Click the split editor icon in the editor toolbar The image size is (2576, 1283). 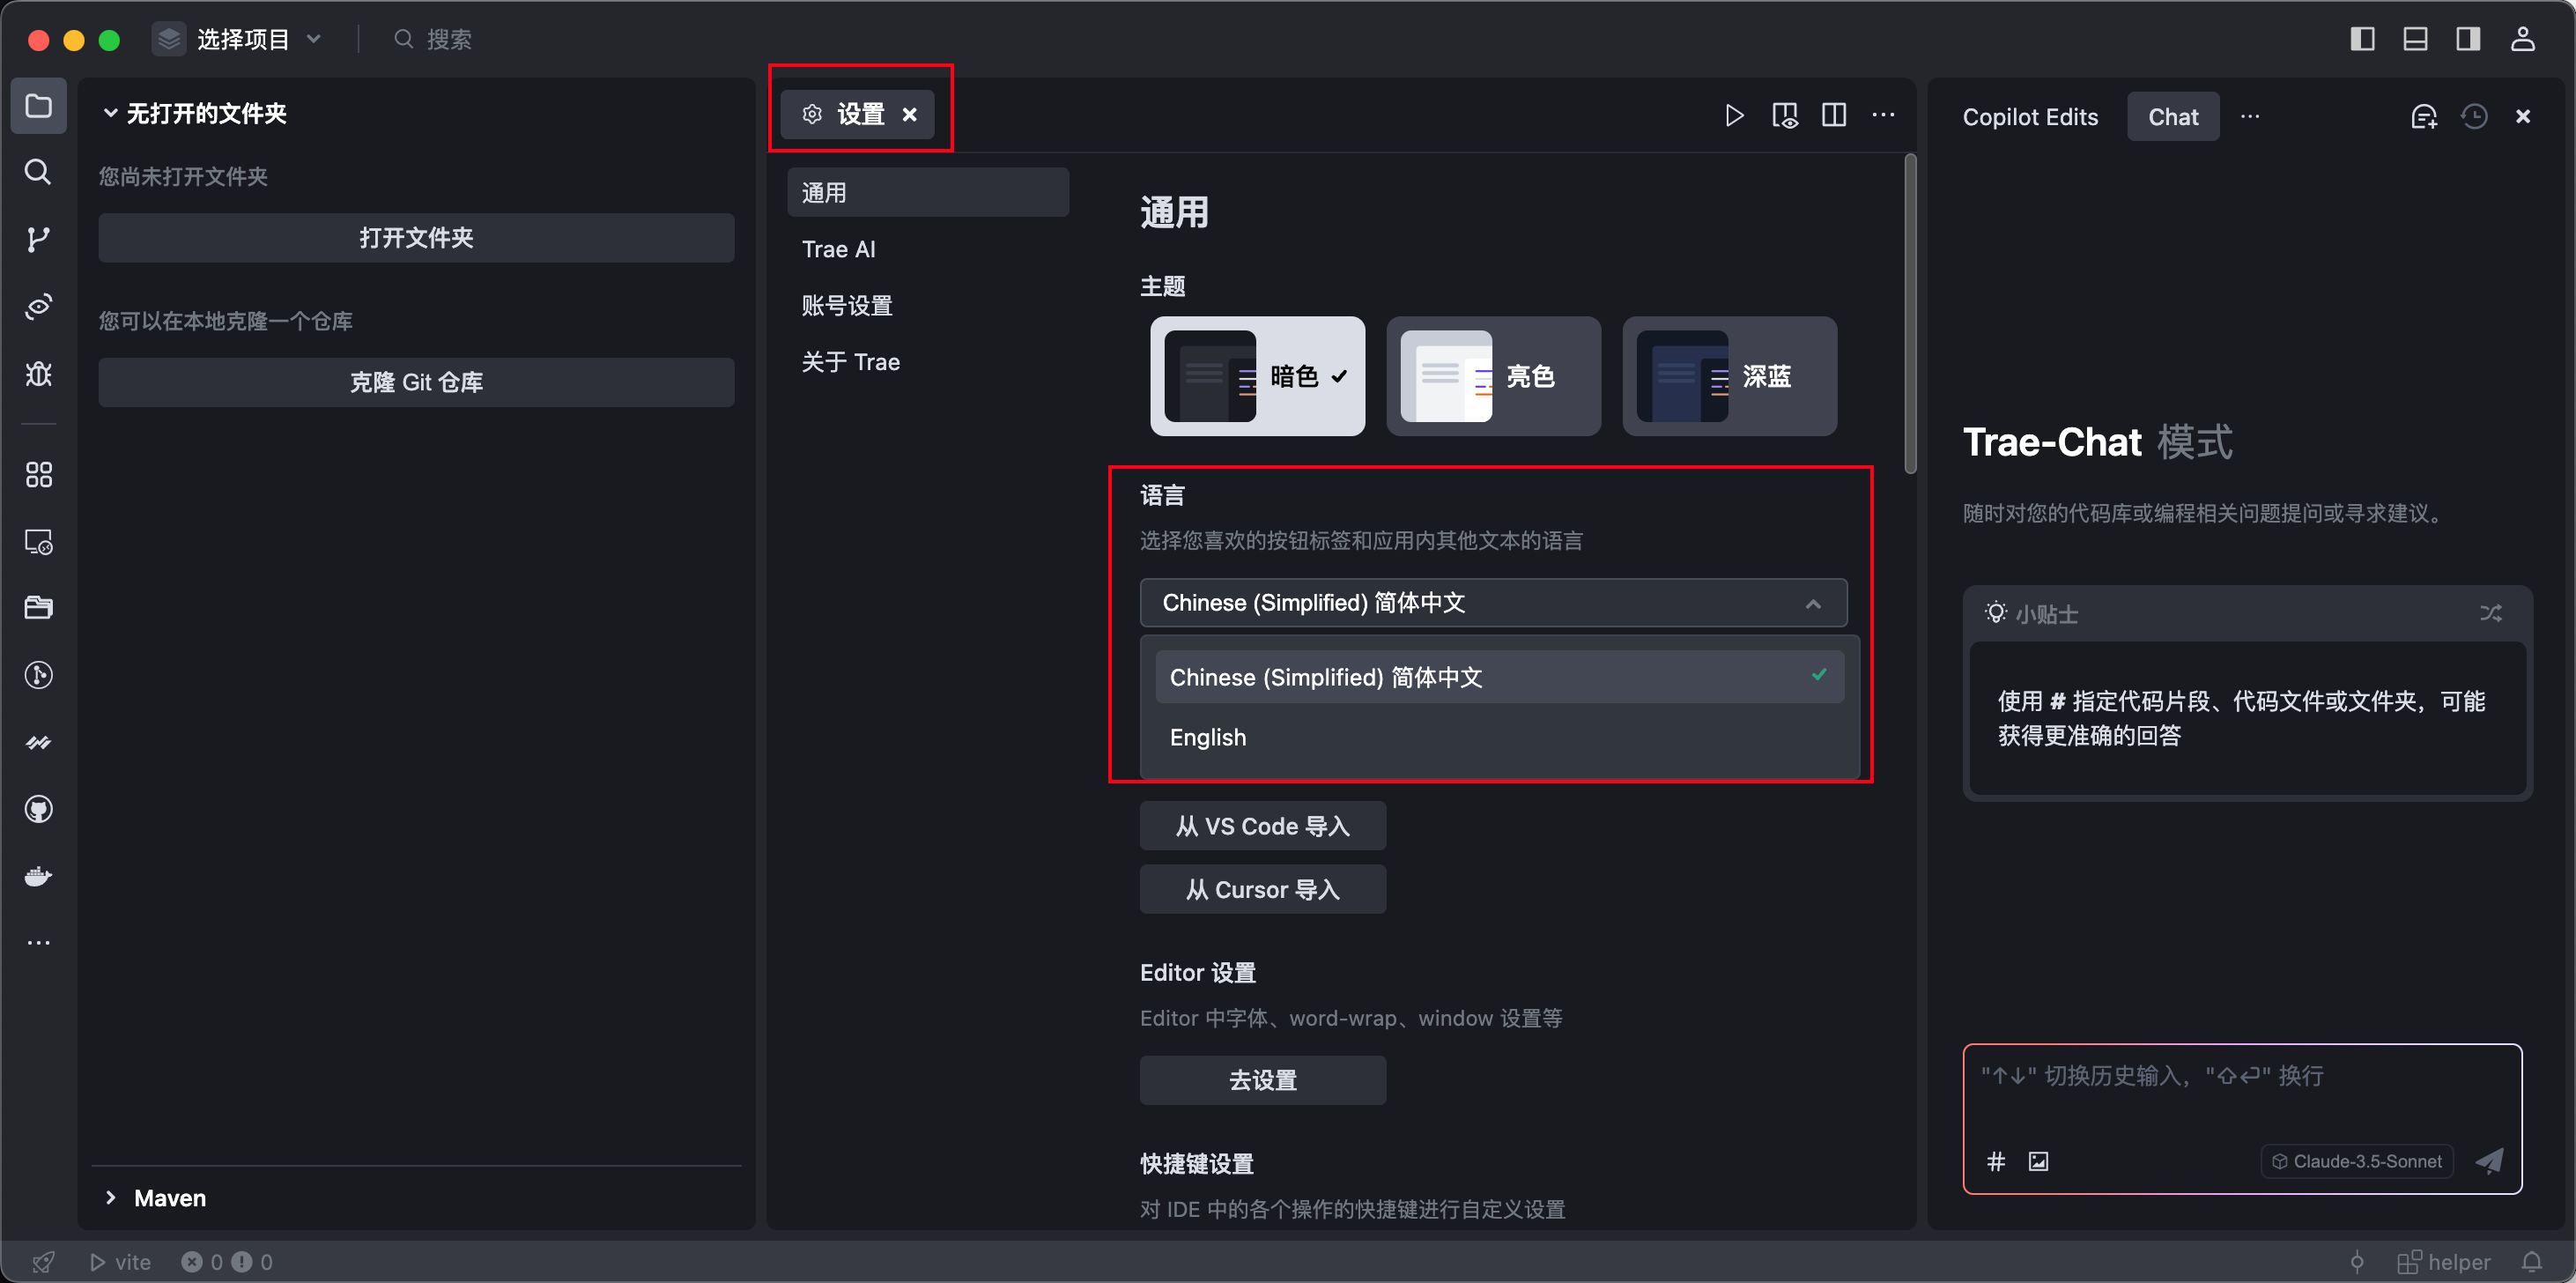[1834, 115]
